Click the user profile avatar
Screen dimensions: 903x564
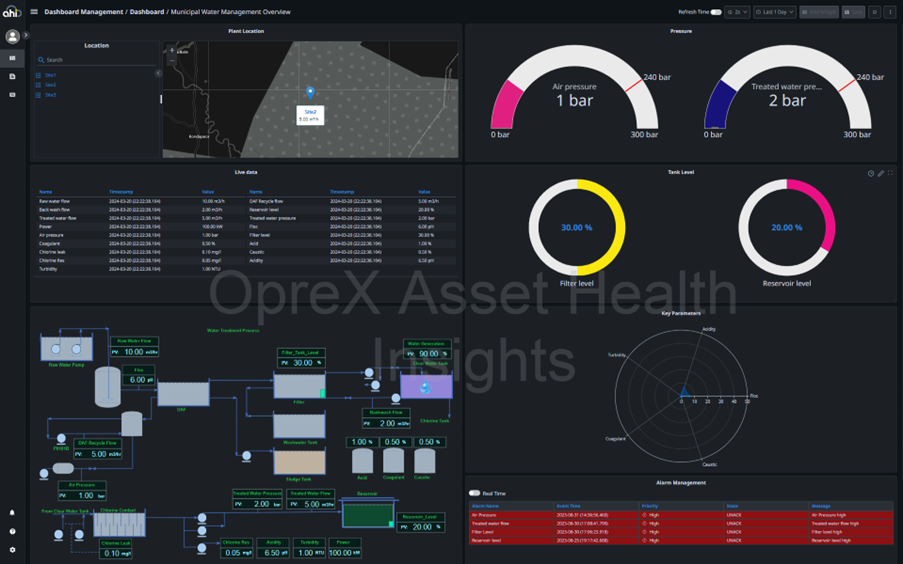[x=13, y=37]
